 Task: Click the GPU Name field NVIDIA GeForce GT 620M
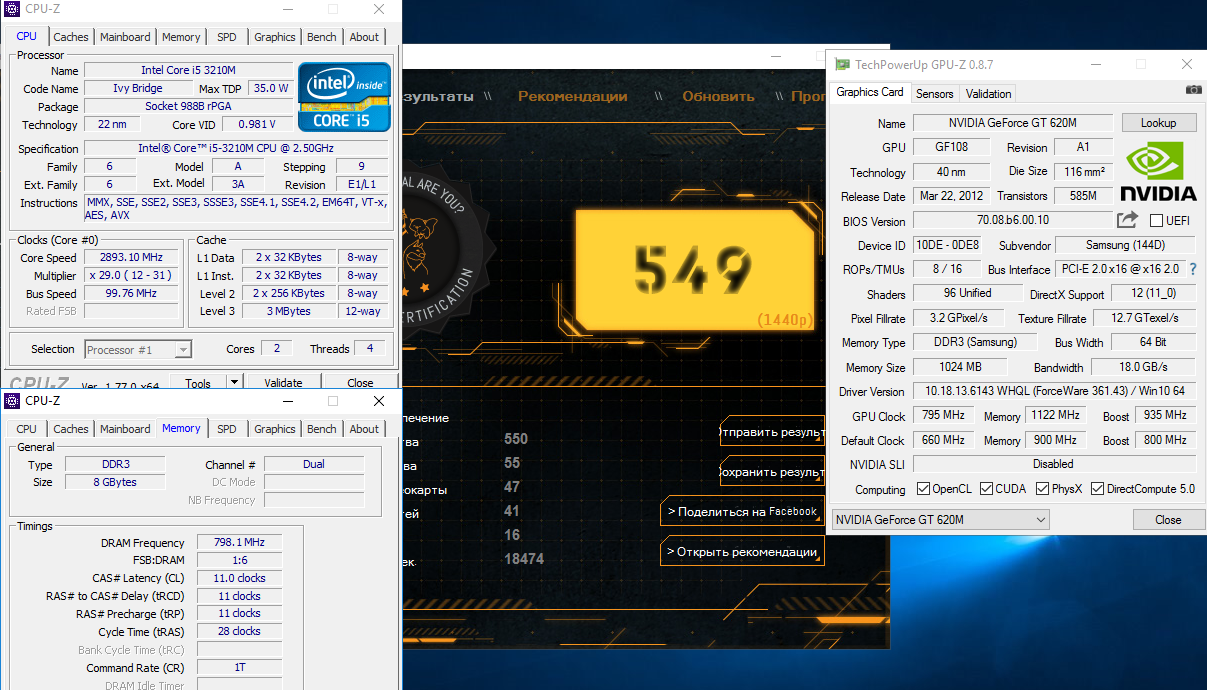point(1012,123)
